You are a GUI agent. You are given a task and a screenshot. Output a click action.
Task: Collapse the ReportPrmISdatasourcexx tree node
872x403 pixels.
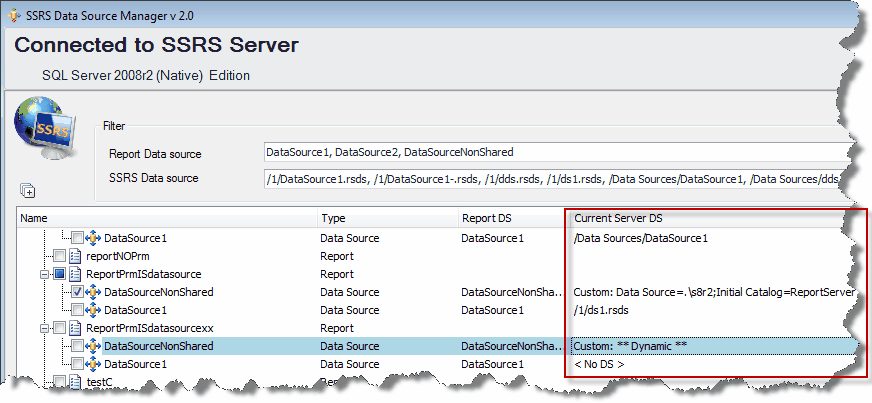pyautogui.click(x=44, y=328)
